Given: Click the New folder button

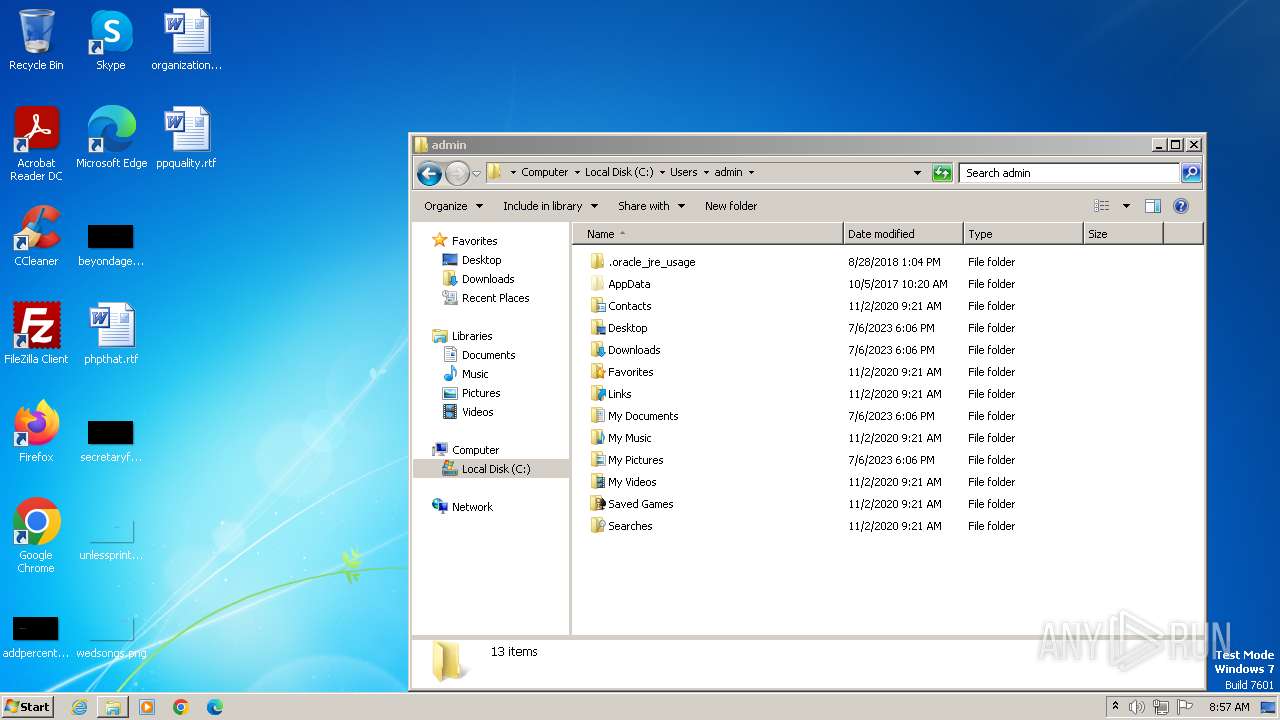Looking at the screenshot, I should point(731,206).
